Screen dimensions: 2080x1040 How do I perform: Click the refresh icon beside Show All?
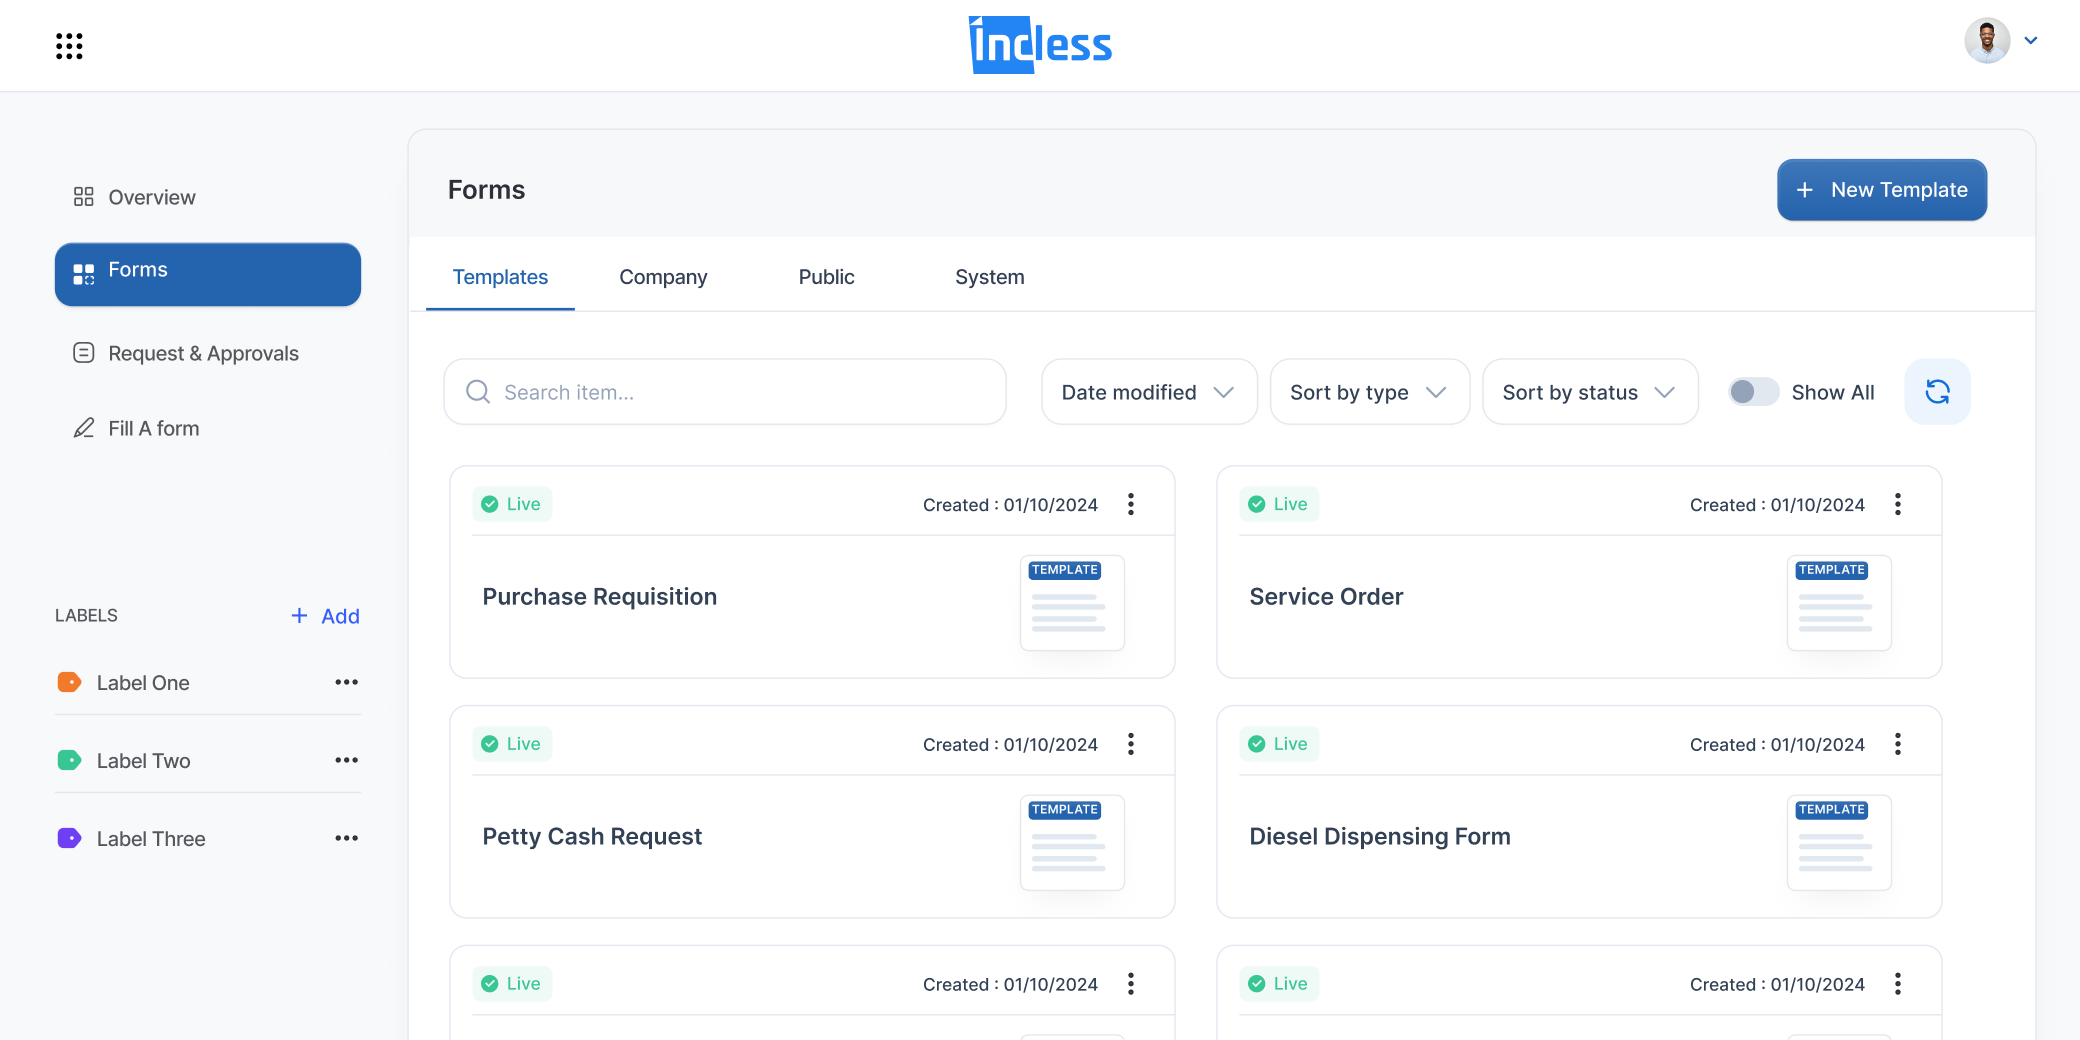(x=1937, y=392)
